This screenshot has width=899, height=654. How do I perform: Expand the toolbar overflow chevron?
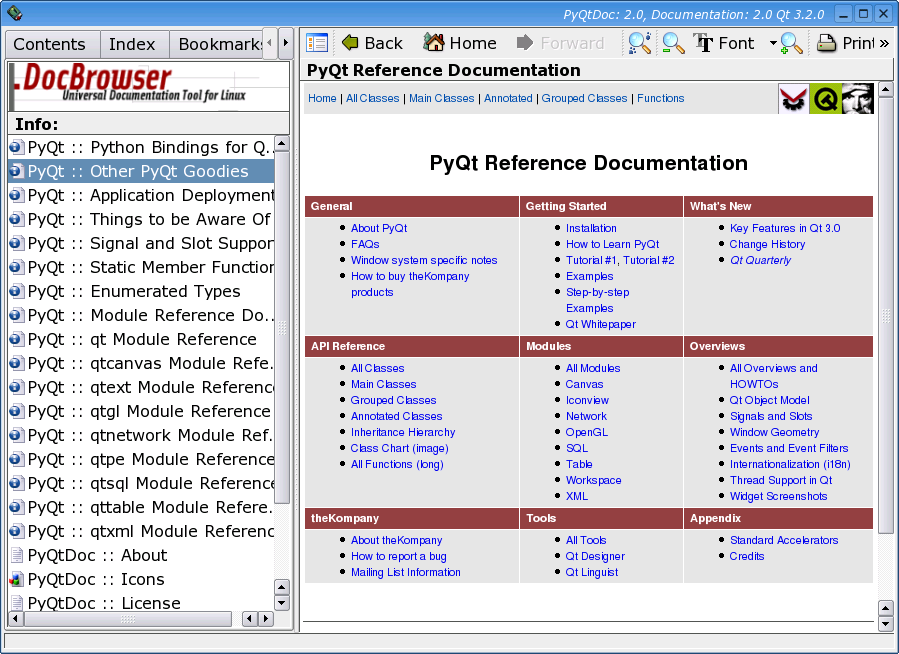click(x=884, y=43)
